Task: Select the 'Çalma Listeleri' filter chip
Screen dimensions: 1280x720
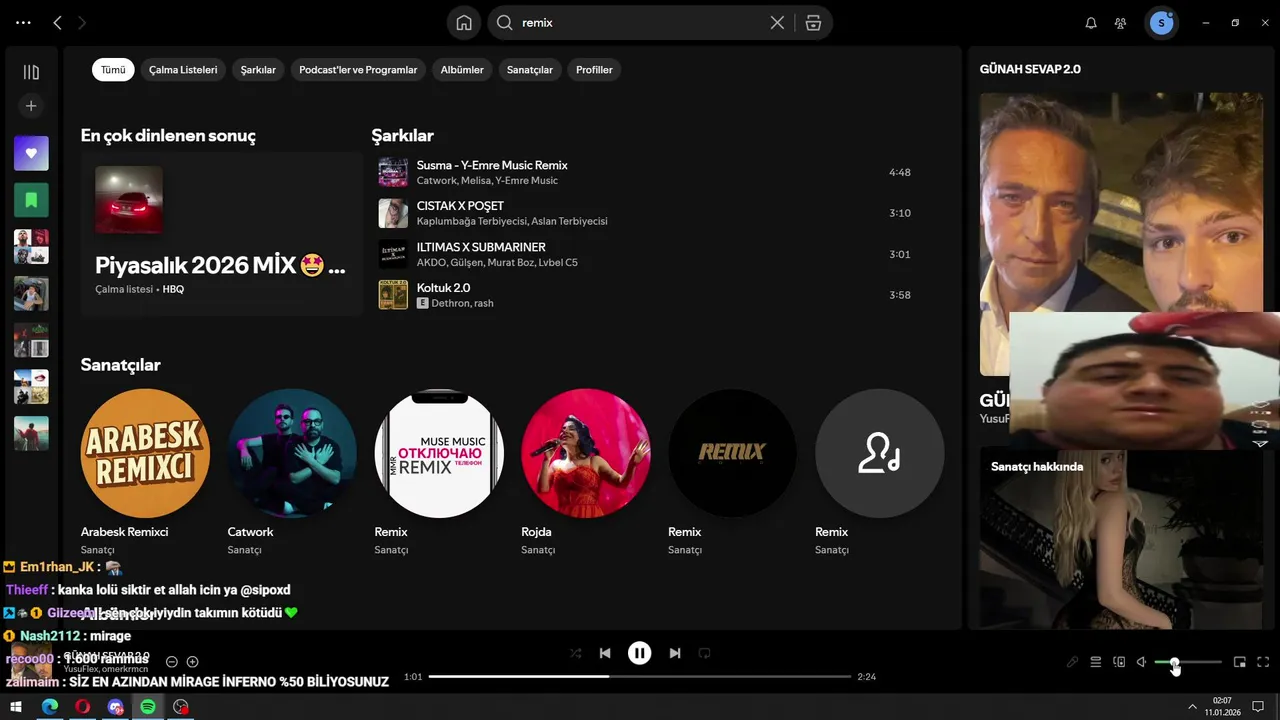Action: pos(183,70)
